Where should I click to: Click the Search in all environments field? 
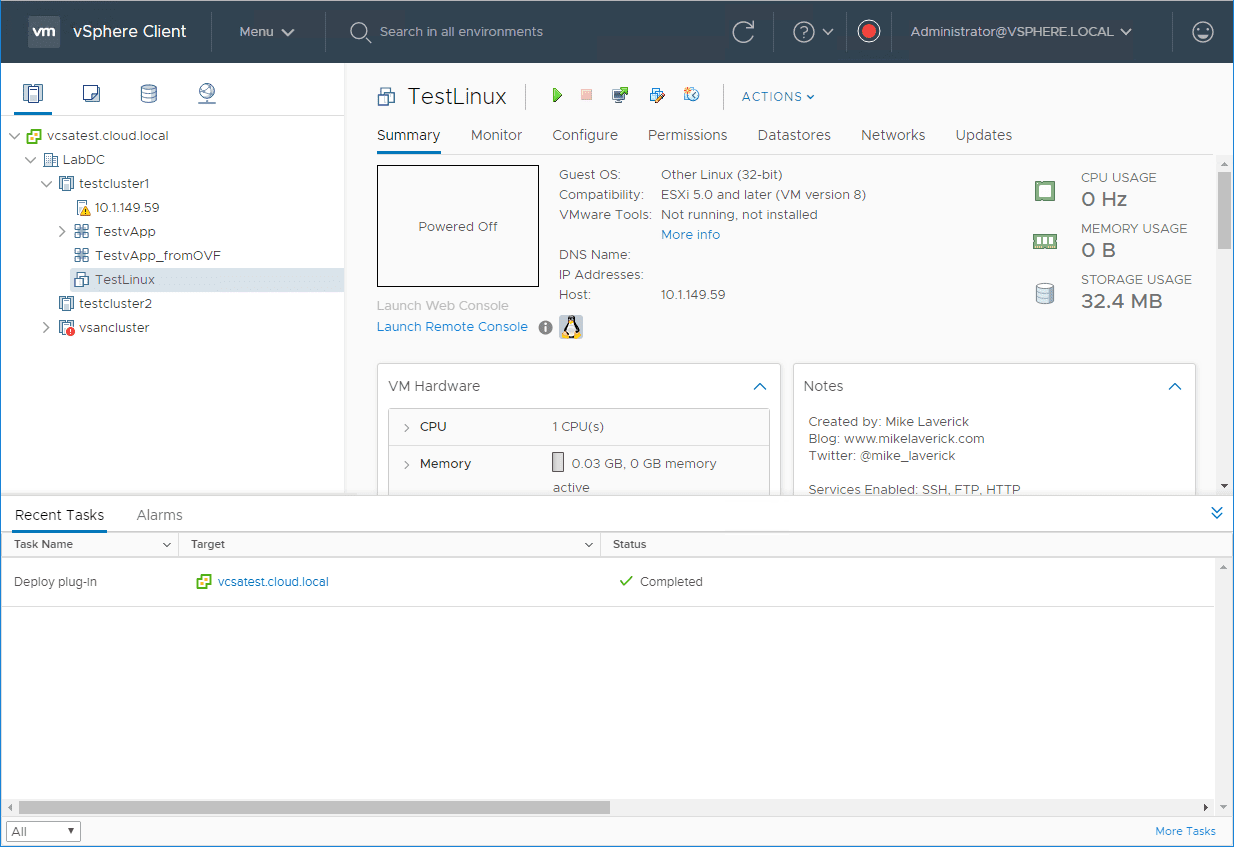click(x=470, y=31)
